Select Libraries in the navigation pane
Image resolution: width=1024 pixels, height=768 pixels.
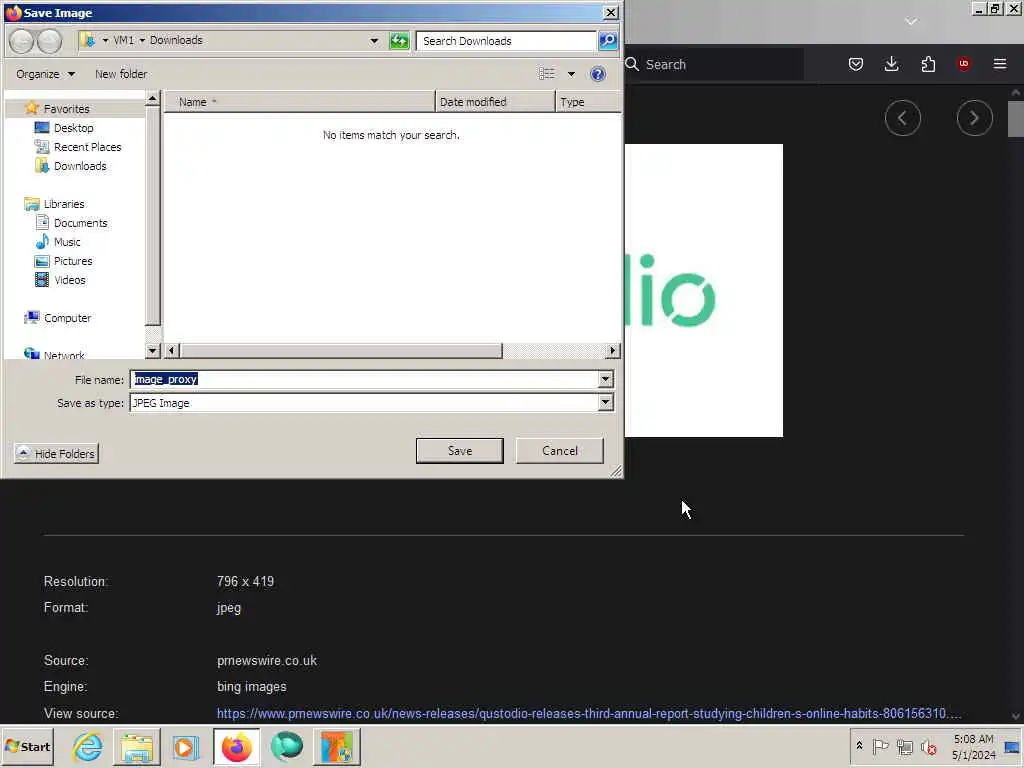pos(63,204)
